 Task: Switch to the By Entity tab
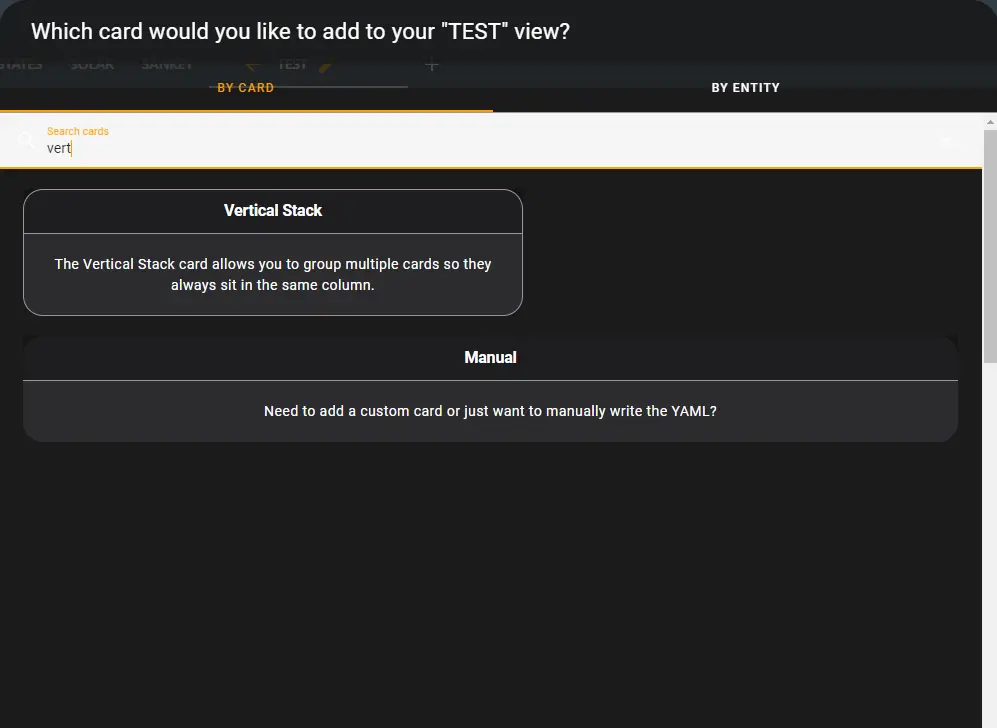click(x=745, y=88)
